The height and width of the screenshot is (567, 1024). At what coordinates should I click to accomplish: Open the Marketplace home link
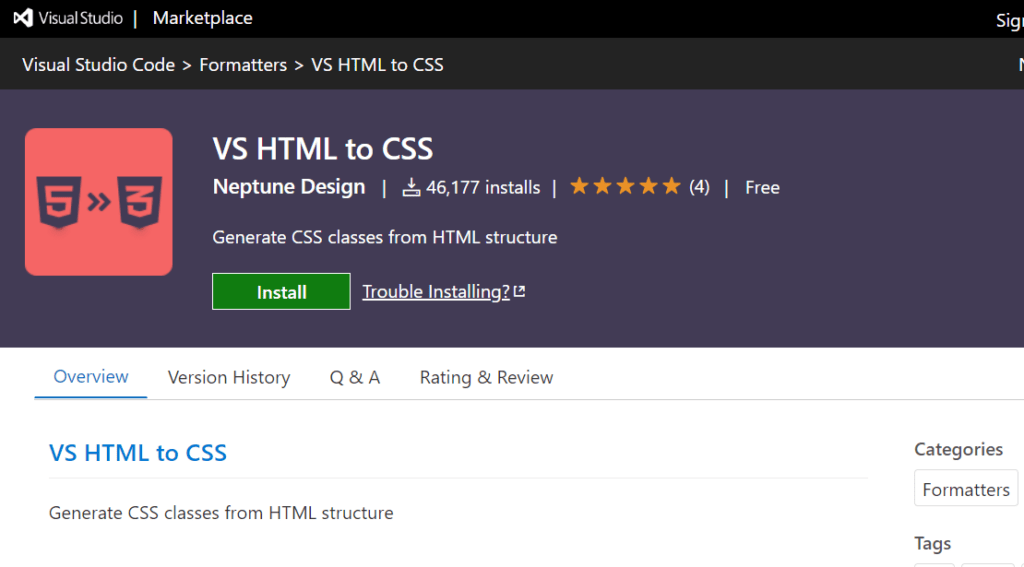(x=202, y=18)
